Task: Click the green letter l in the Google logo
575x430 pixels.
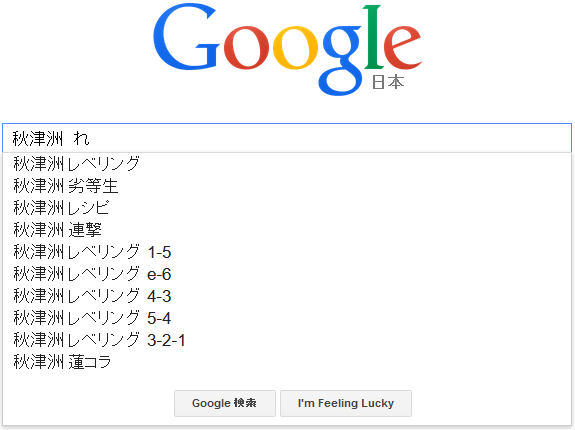Action: [373, 37]
